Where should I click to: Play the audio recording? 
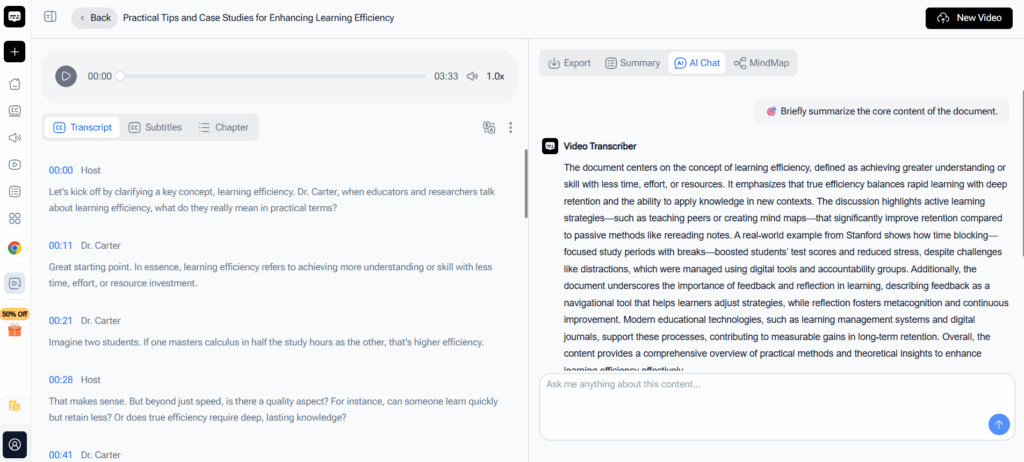(x=66, y=76)
